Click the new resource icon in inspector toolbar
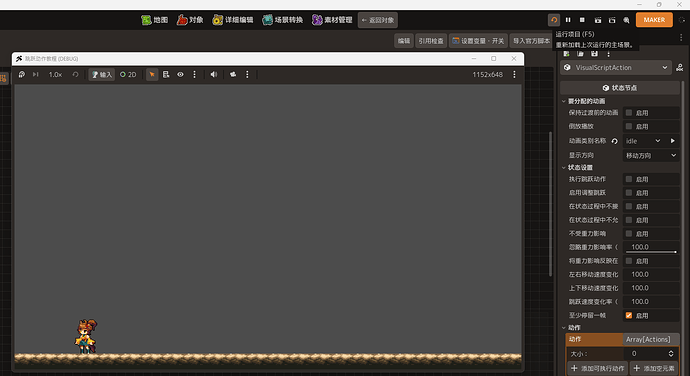 pyautogui.click(x=566, y=54)
